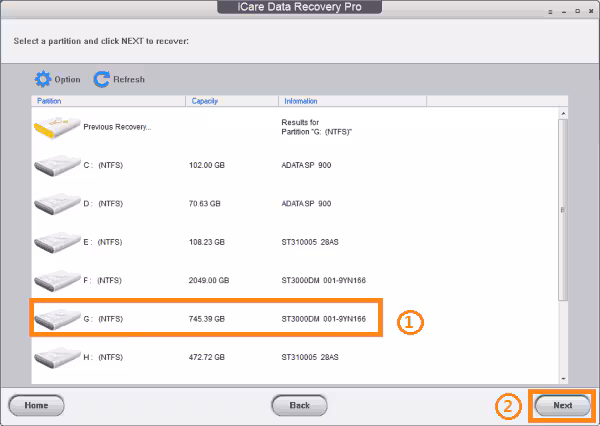Select the Previous Recovery yellow drive icon
The image size is (600, 426).
click(57, 127)
